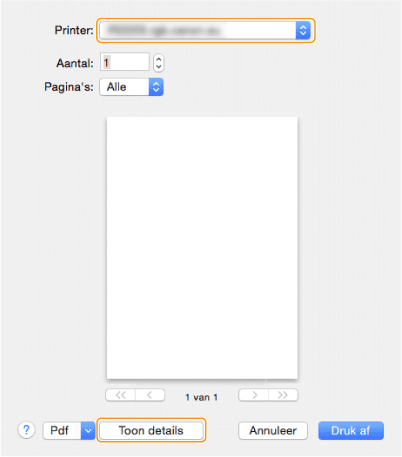Click the Pdf button label
The height and width of the screenshot is (457, 402).
tap(60, 430)
